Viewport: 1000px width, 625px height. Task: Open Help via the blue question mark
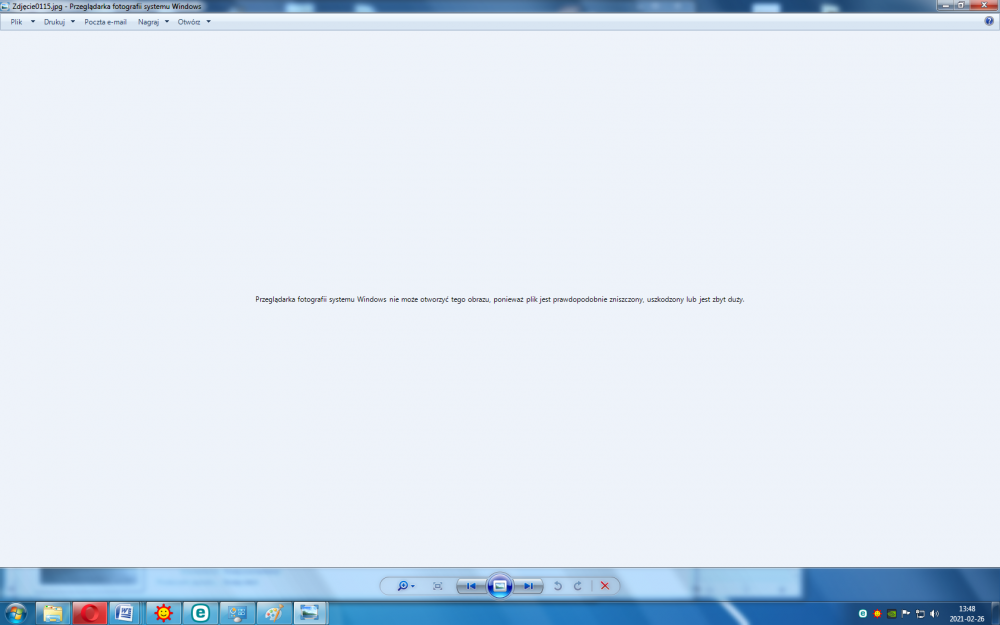click(989, 21)
